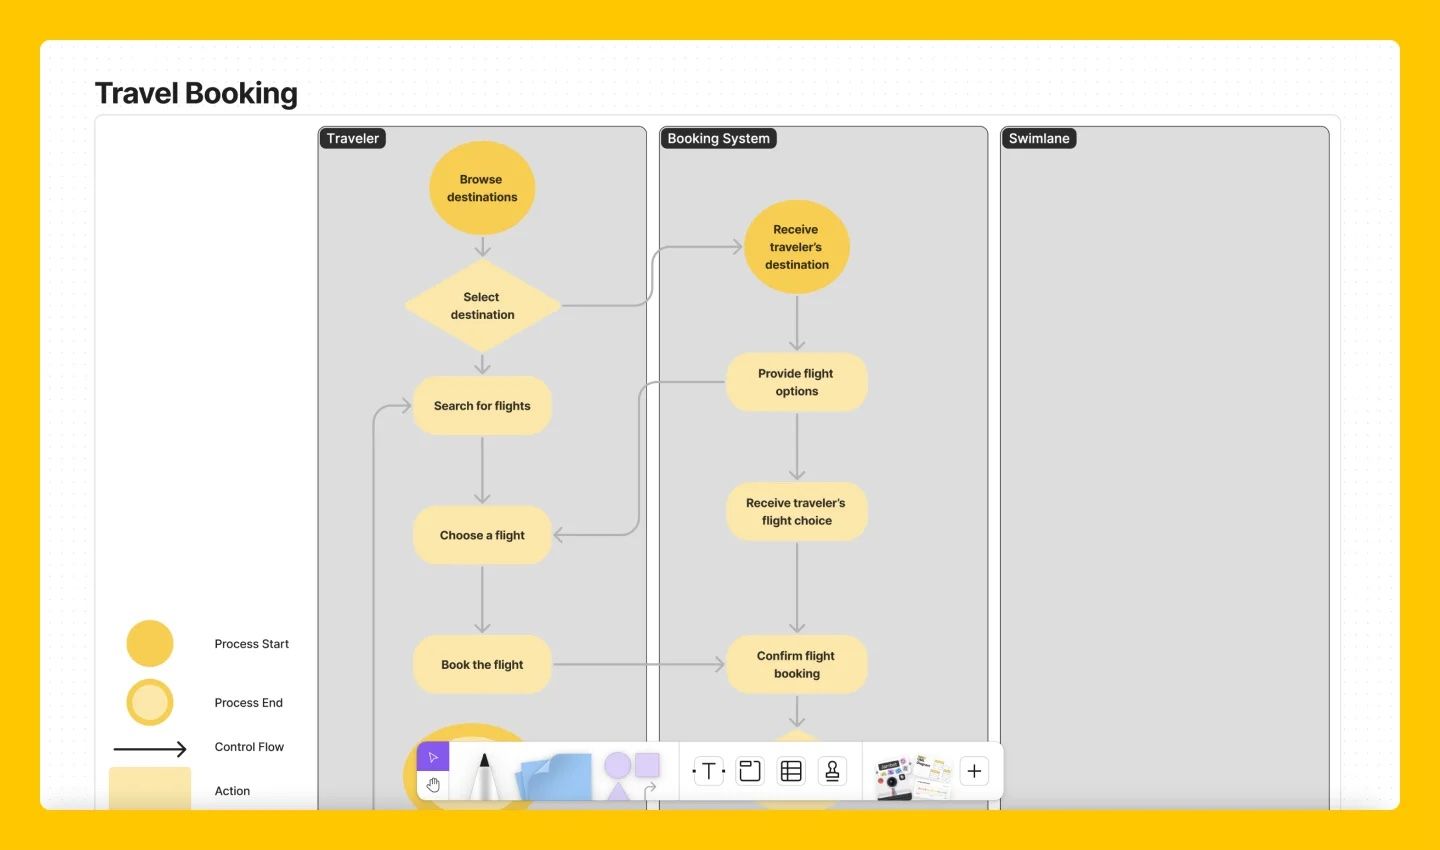Select the Traveler swimlane header
Viewport: 1440px width, 850px height.
[x=352, y=138]
